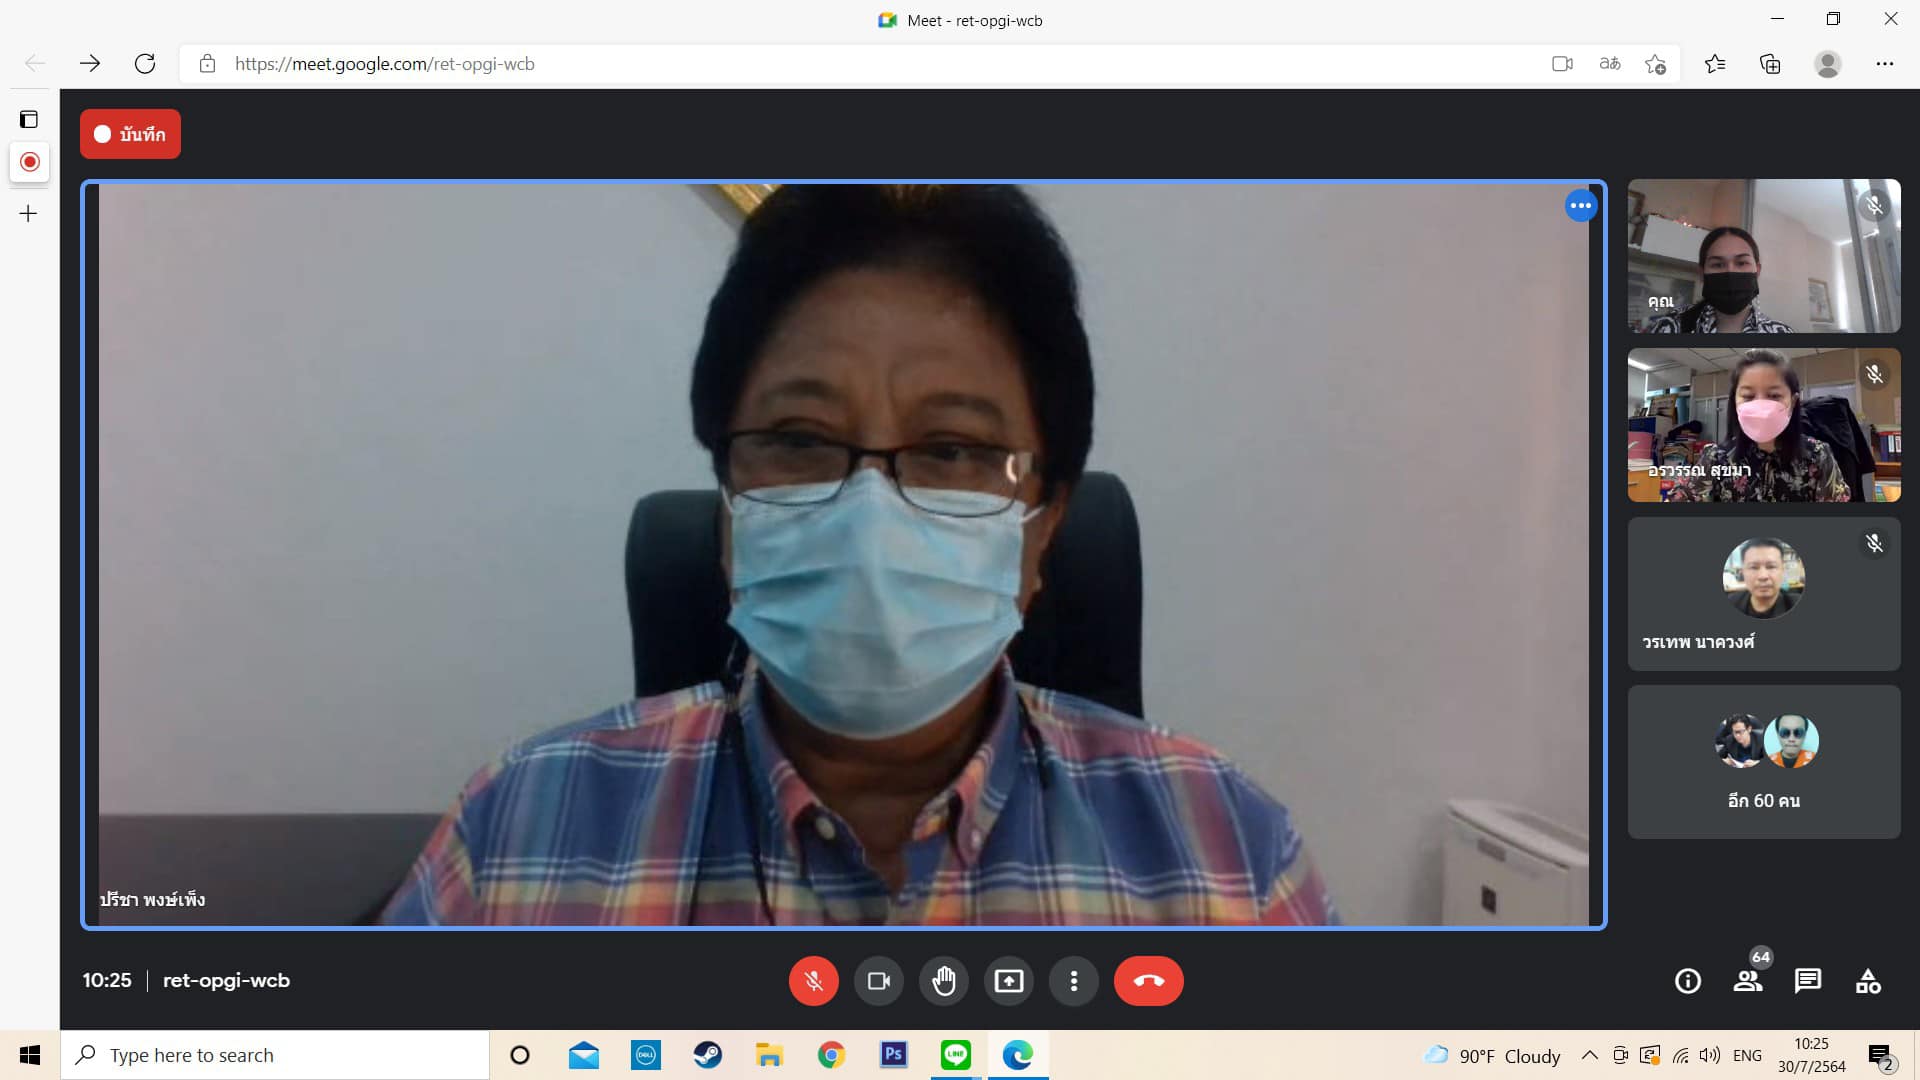Viewport: 1920px width, 1080px height.
Task: Show the participants list of 64 people
Action: 1748,981
